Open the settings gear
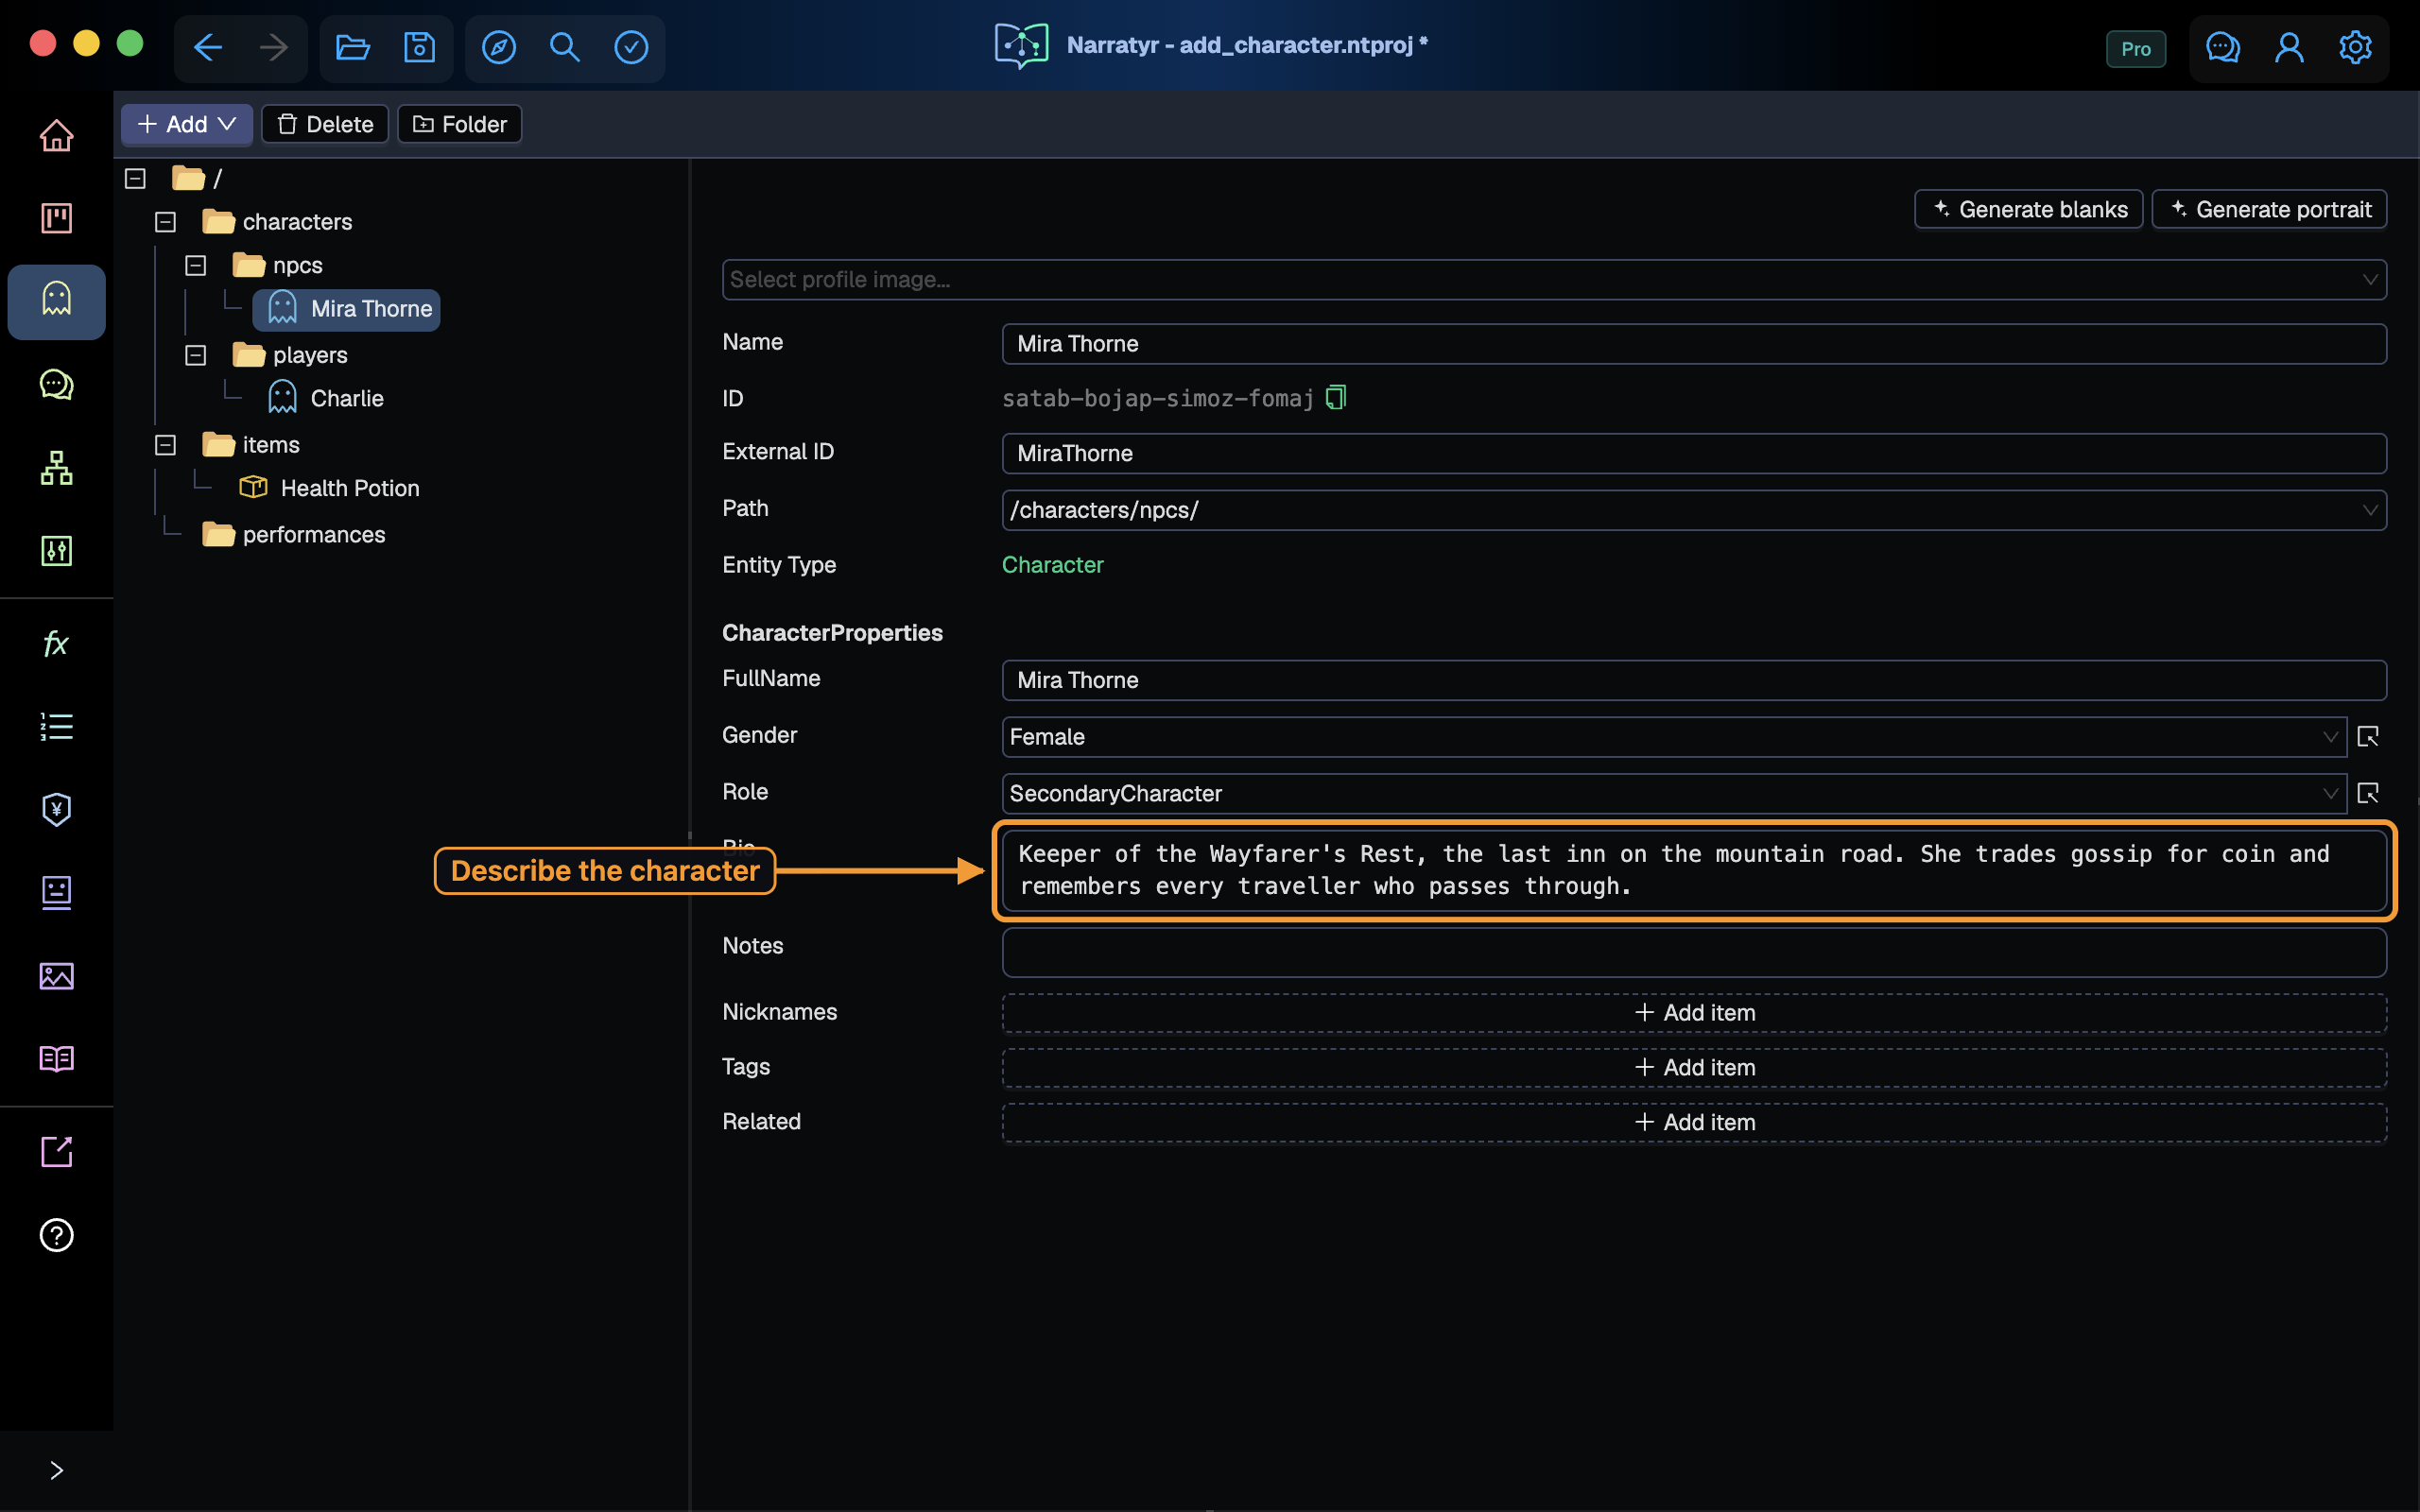Image resolution: width=2420 pixels, height=1512 pixels. (x=2355, y=47)
